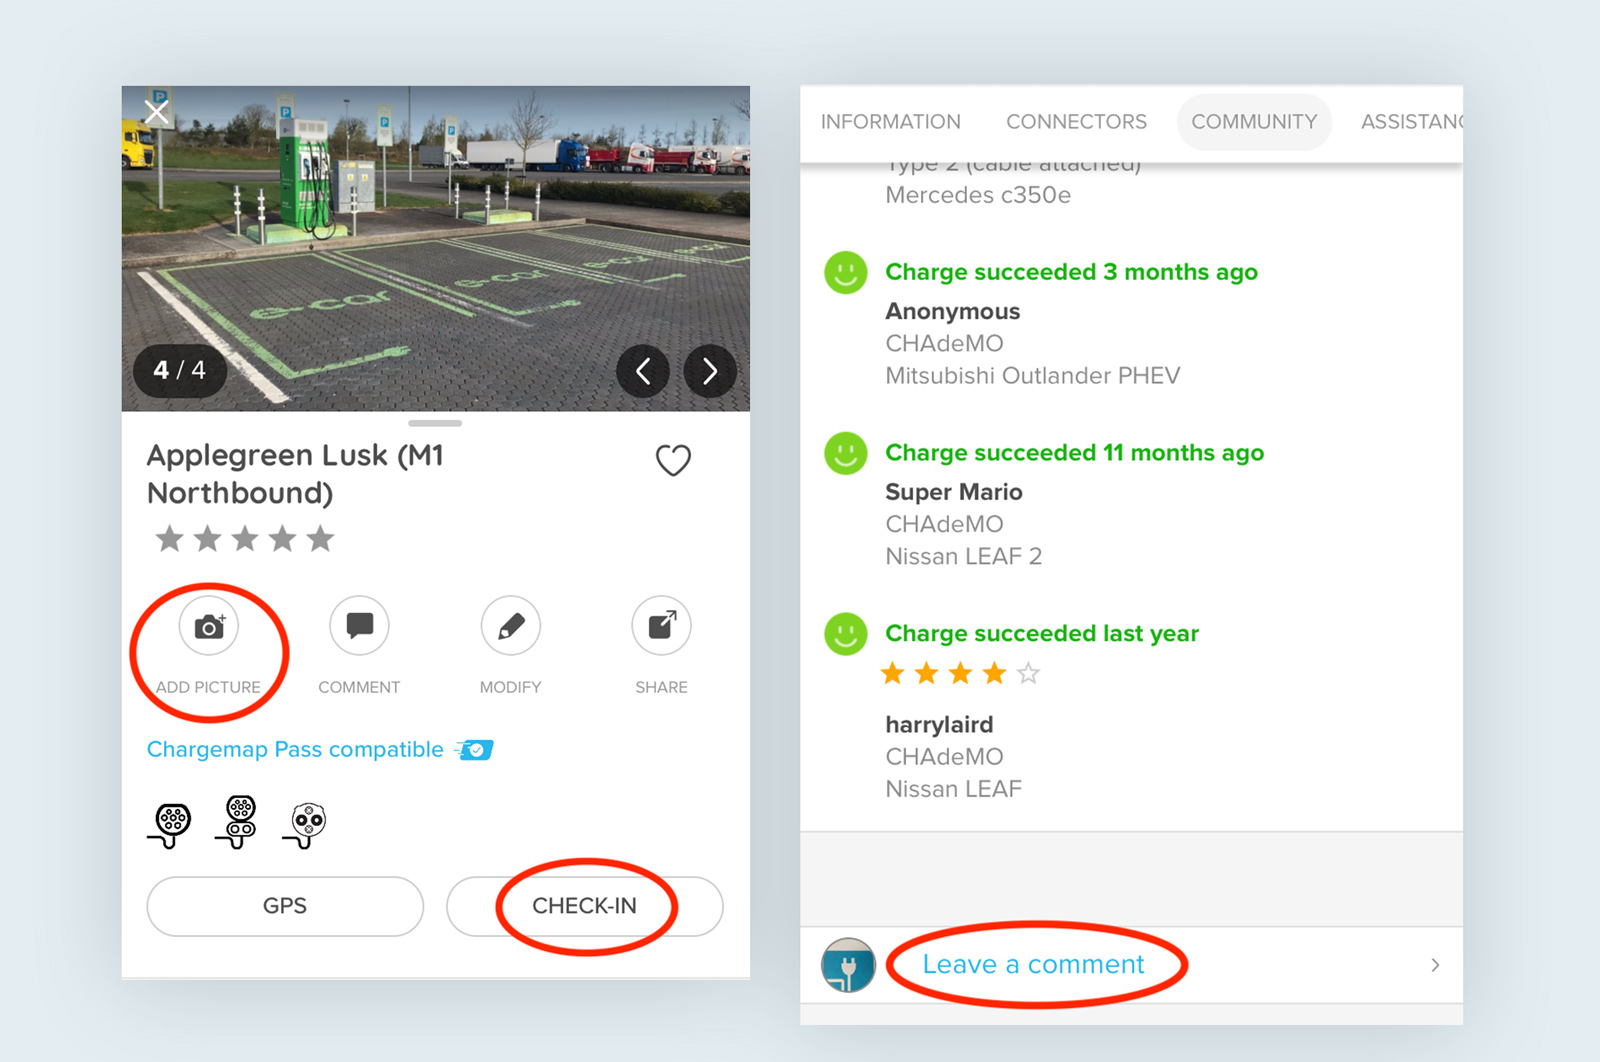Open Charge succeeded last year entry
The height and width of the screenshot is (1062, 1600).
pos(1041,634)
